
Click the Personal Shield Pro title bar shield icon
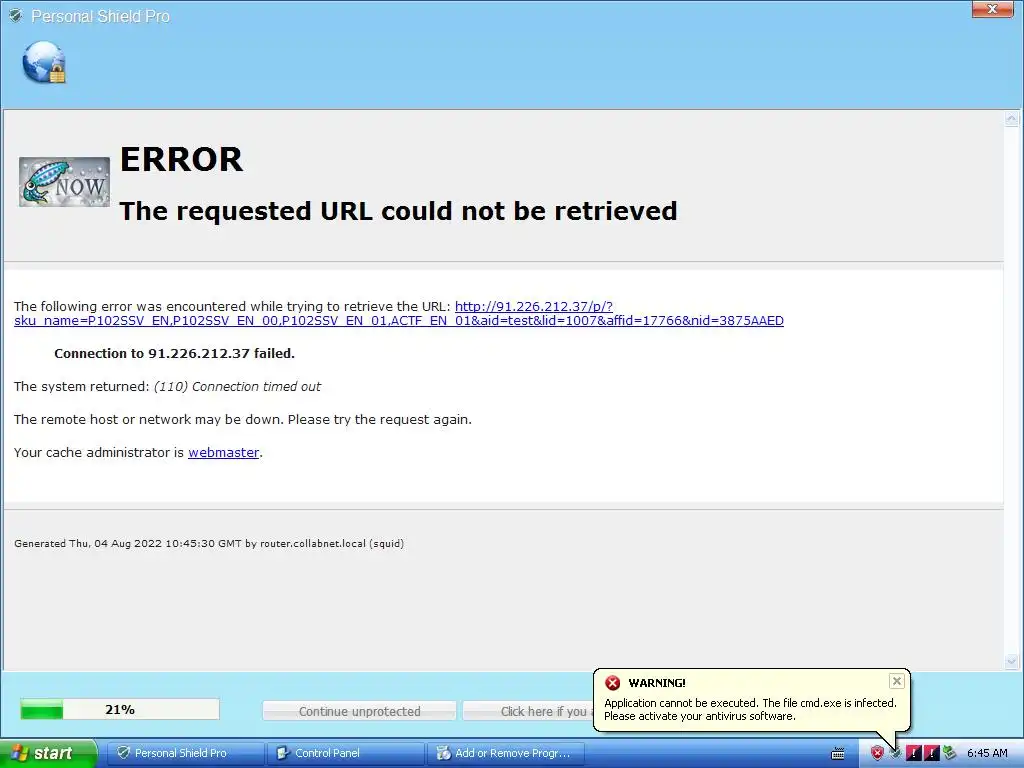(16, 16)
